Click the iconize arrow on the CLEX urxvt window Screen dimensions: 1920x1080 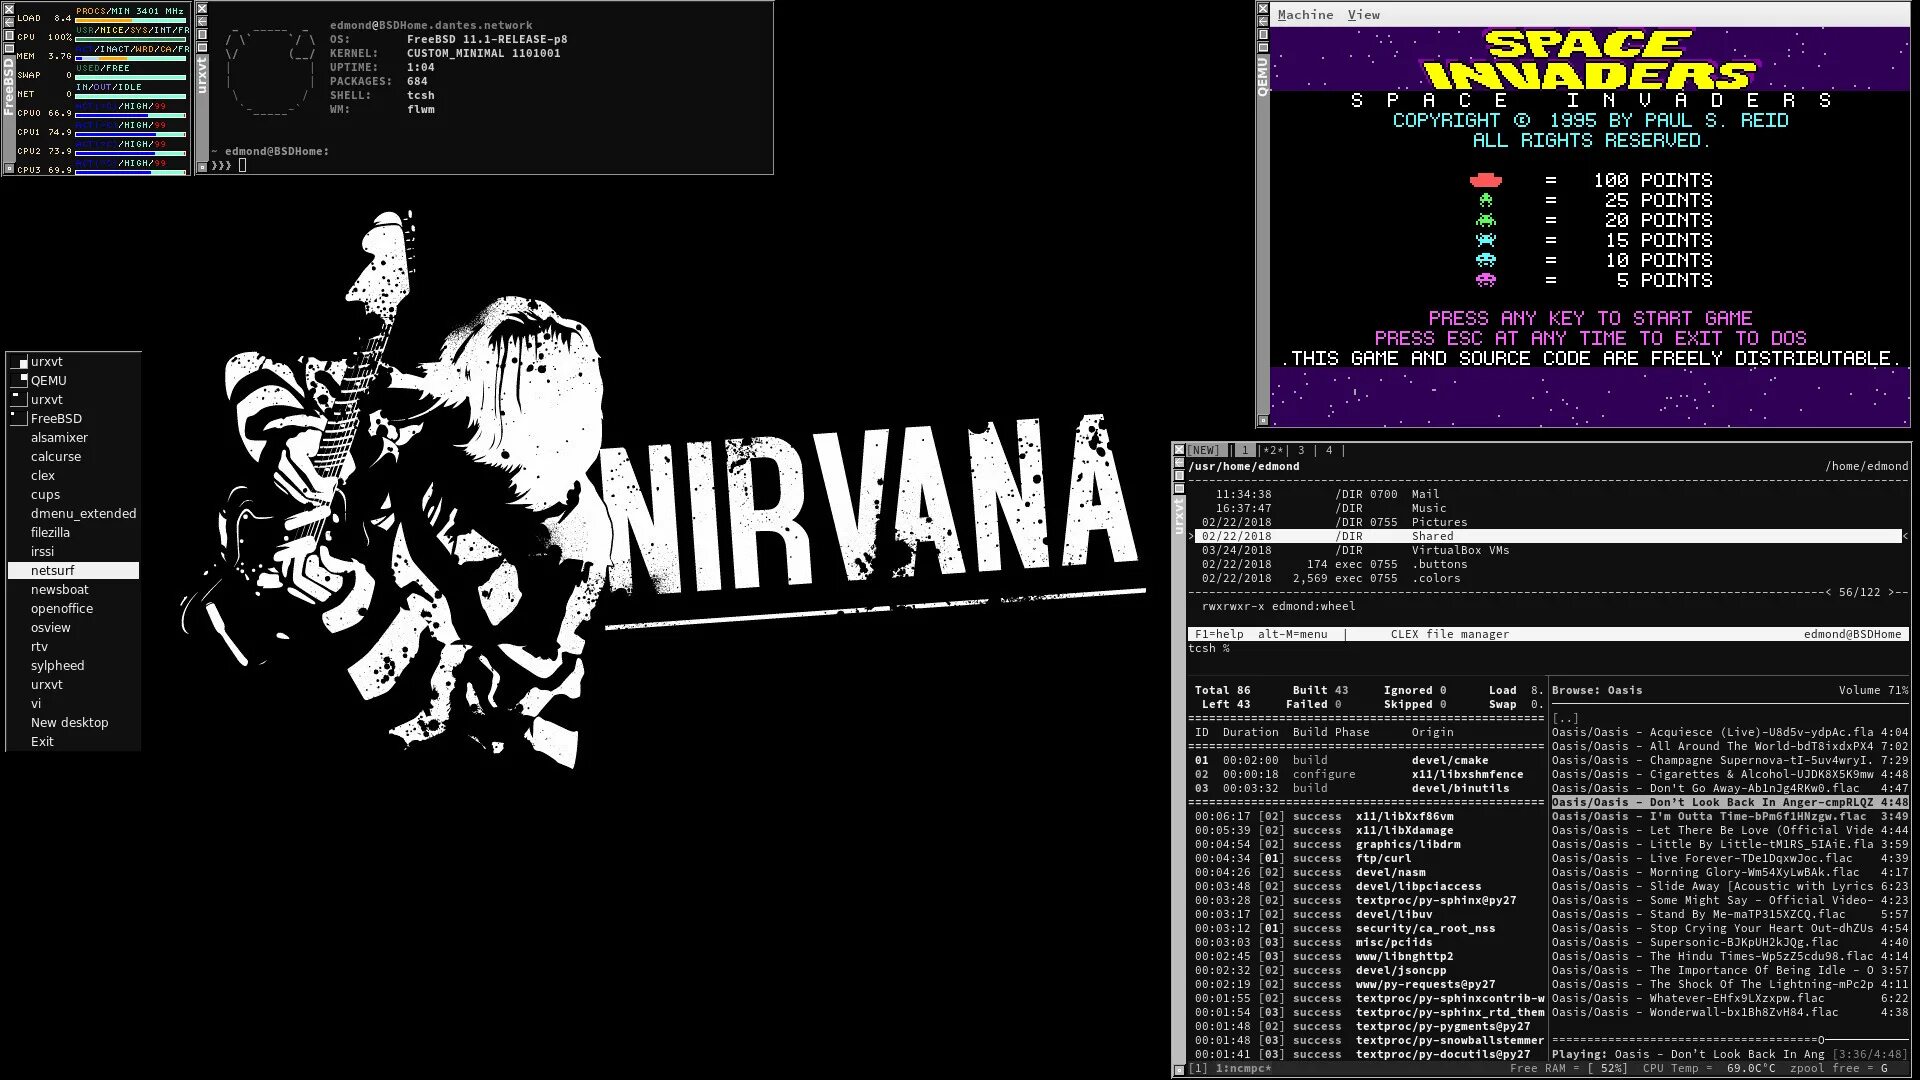click(x=1179, y=462)
